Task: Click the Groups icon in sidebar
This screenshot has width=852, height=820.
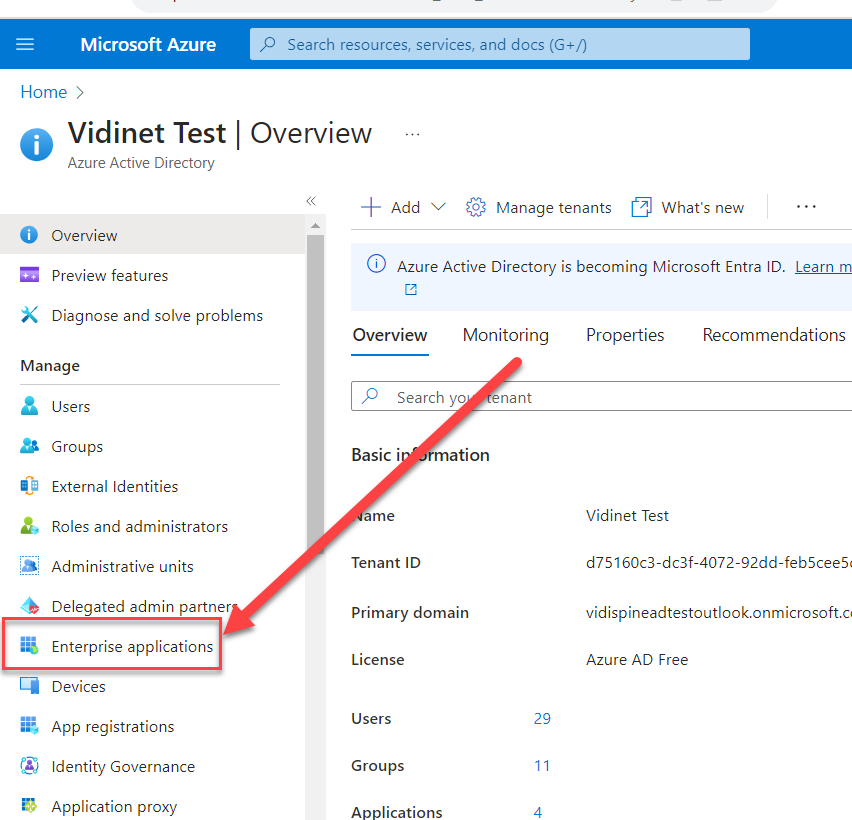Action: point(30,446)
